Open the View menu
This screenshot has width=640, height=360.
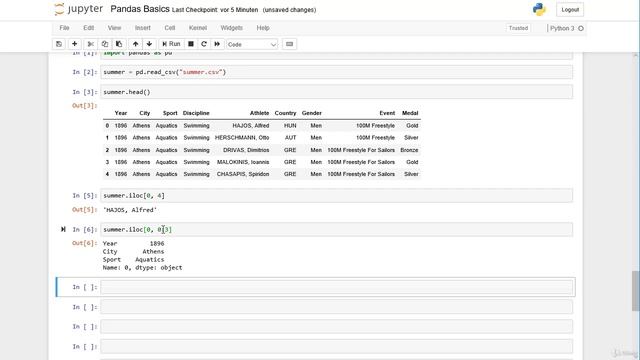114,28
